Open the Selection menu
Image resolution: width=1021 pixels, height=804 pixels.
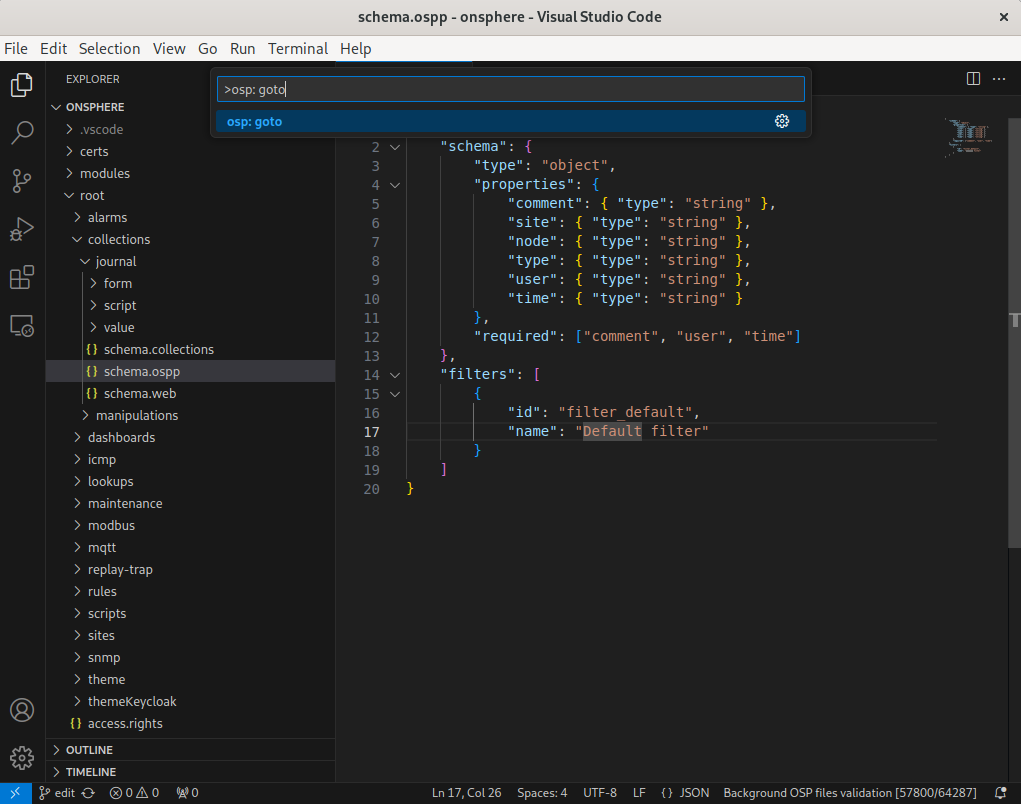[109, 49]
